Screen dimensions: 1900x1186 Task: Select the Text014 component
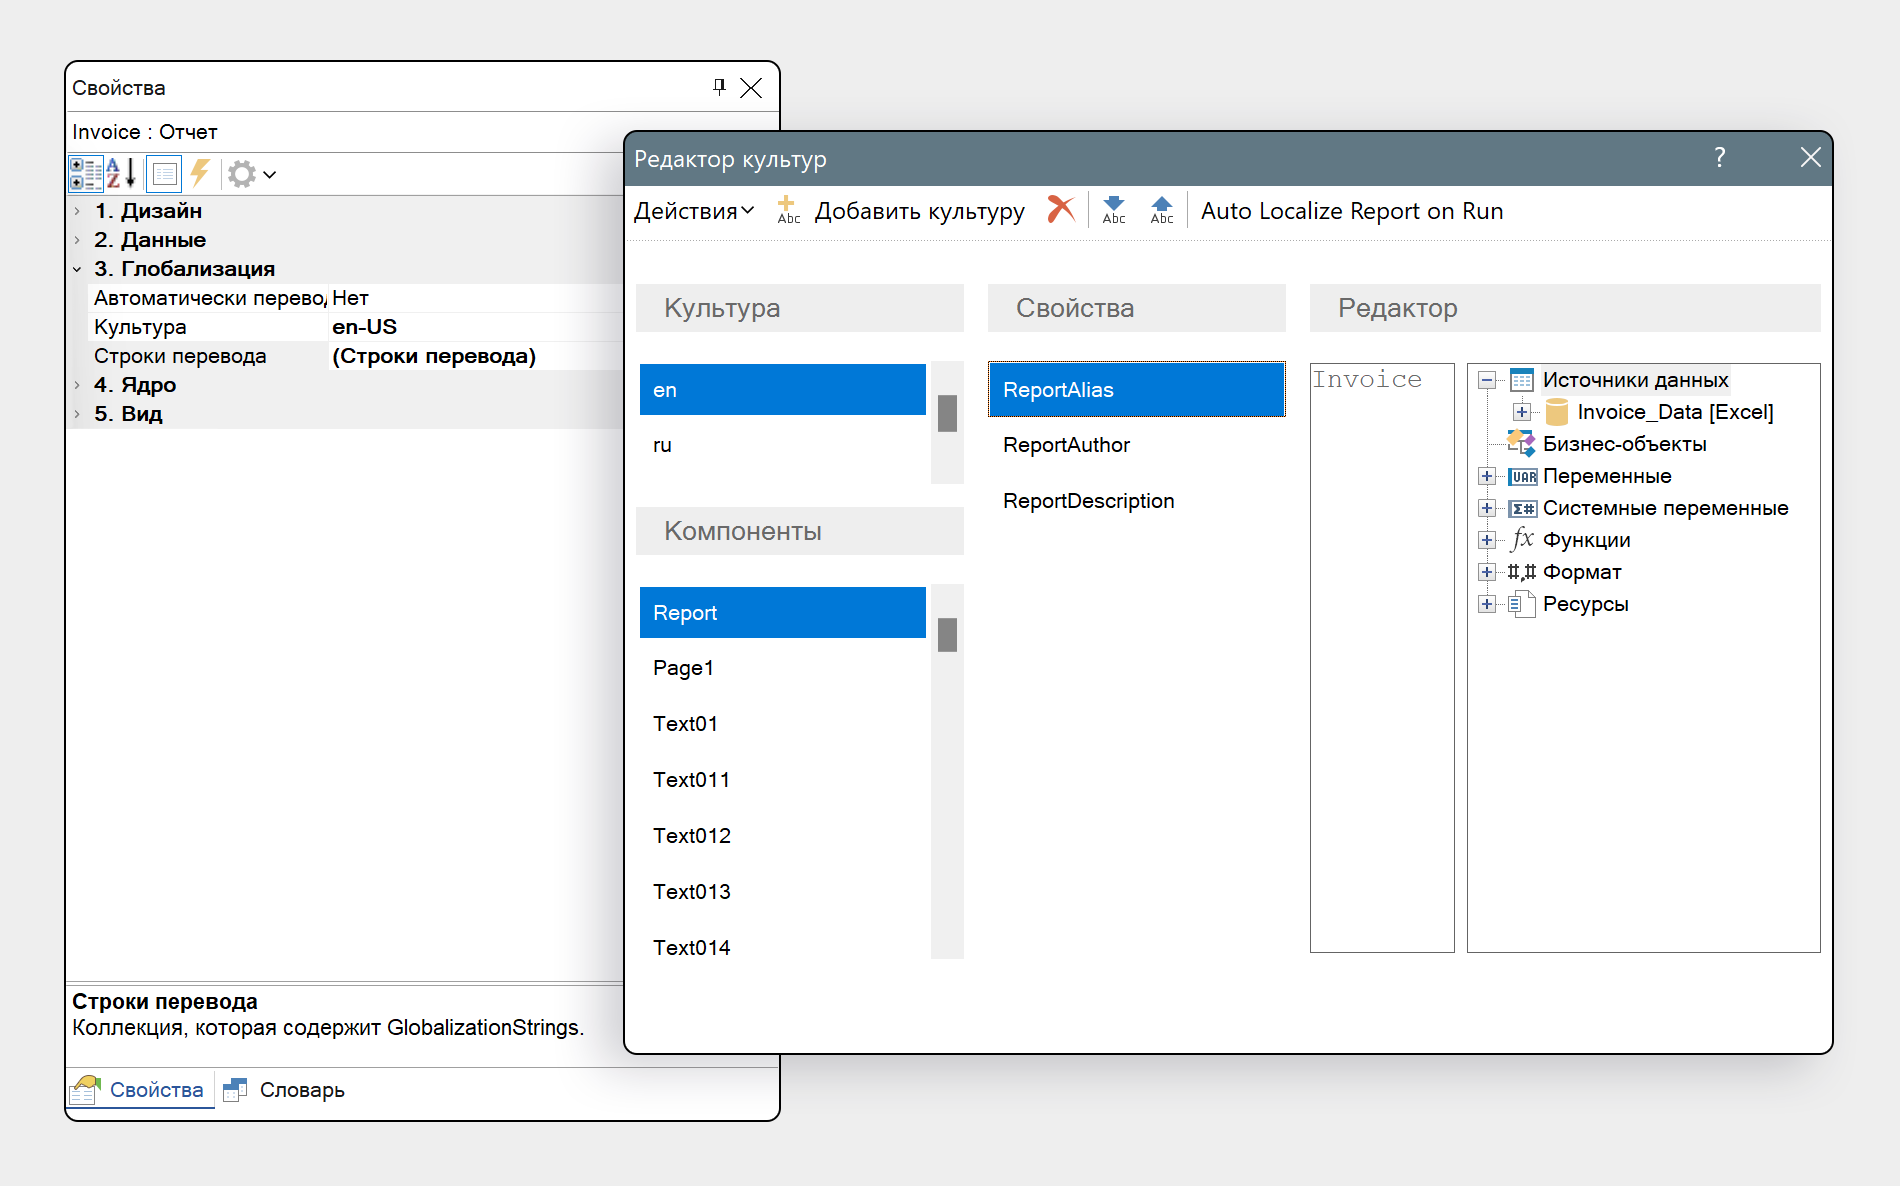[783, 948]
